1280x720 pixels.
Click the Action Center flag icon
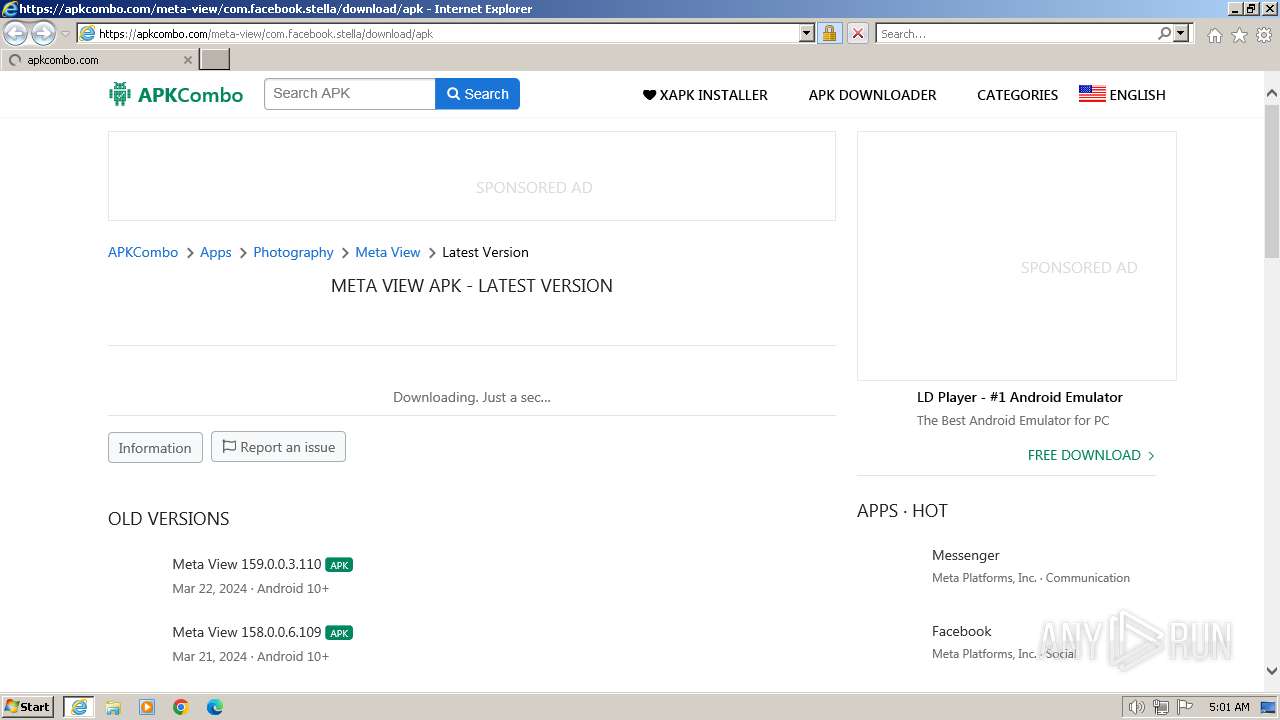1185,707
